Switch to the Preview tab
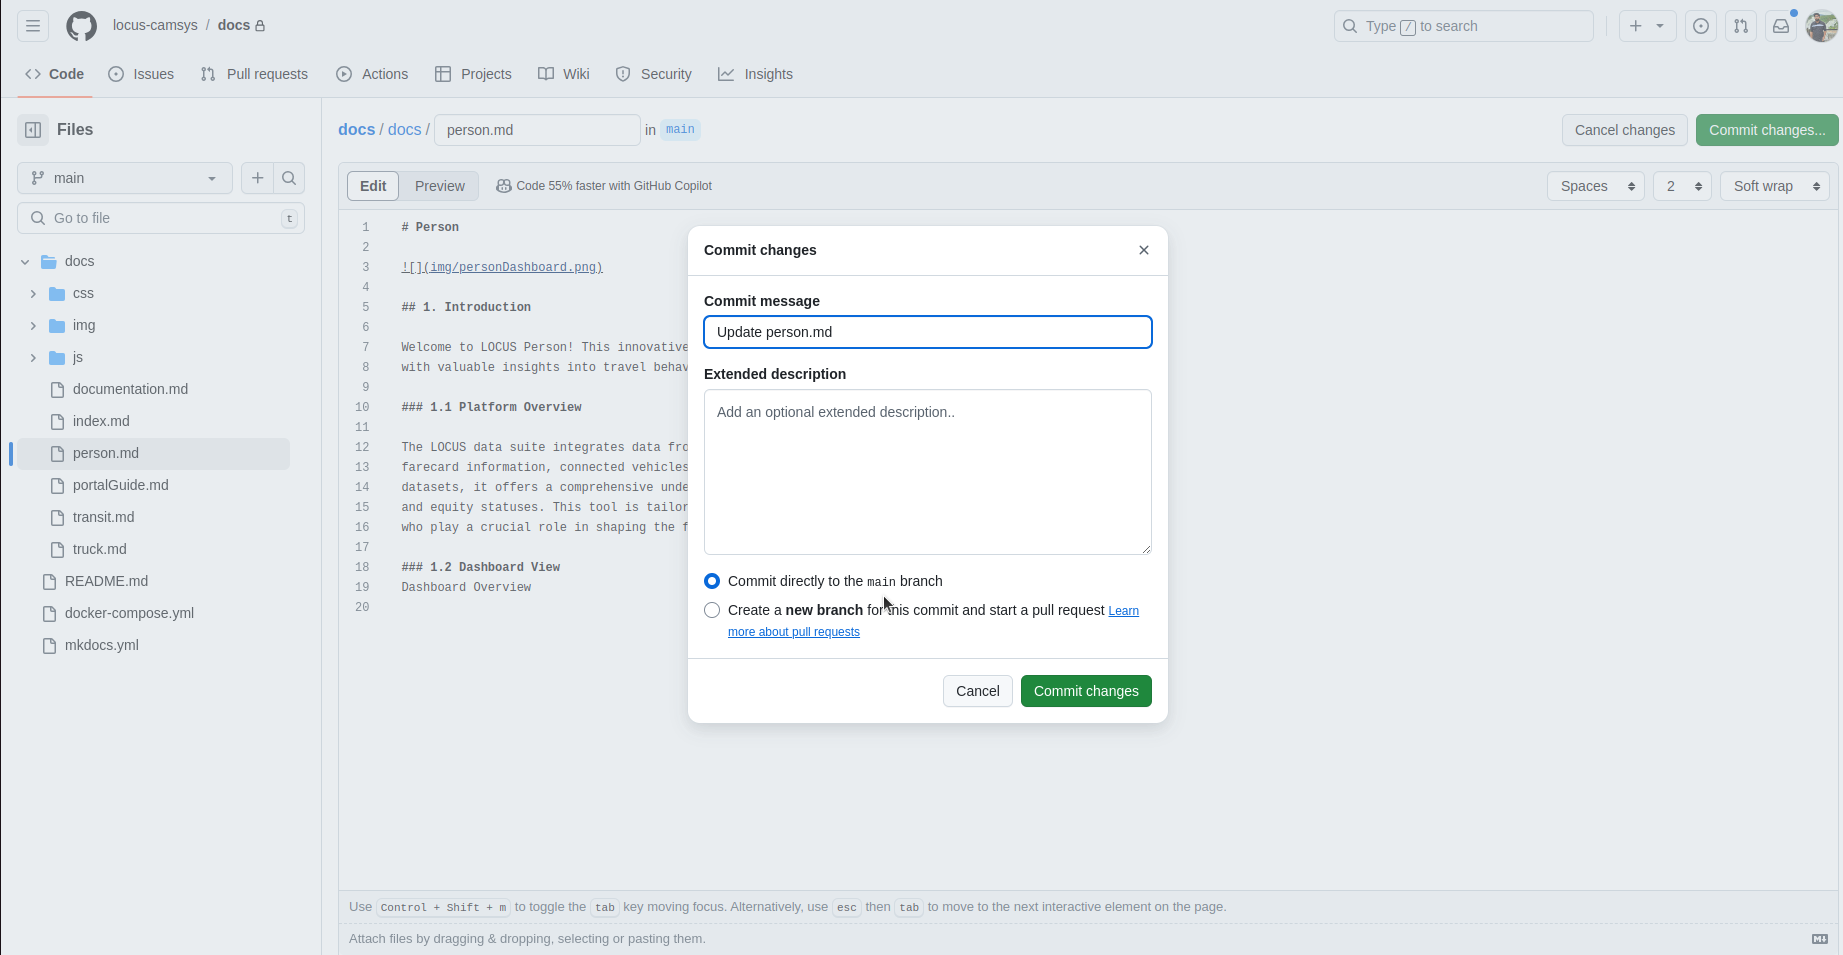 click(x=439, y=186)
